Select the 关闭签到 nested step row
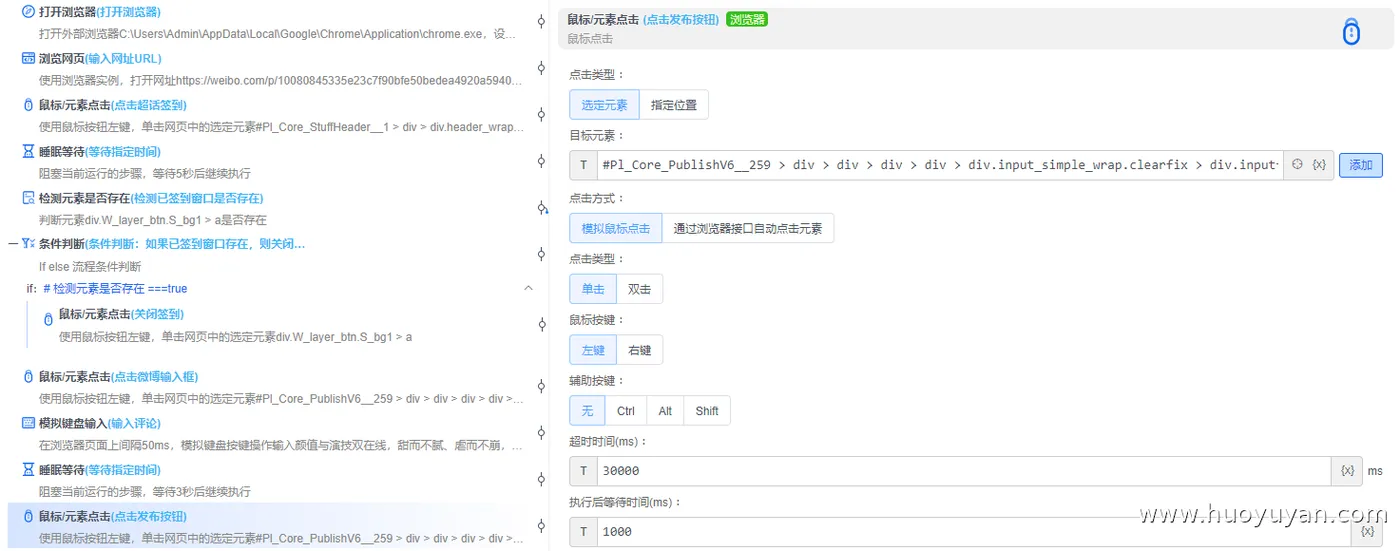1400x551 pixels. (x=285, y=325)
